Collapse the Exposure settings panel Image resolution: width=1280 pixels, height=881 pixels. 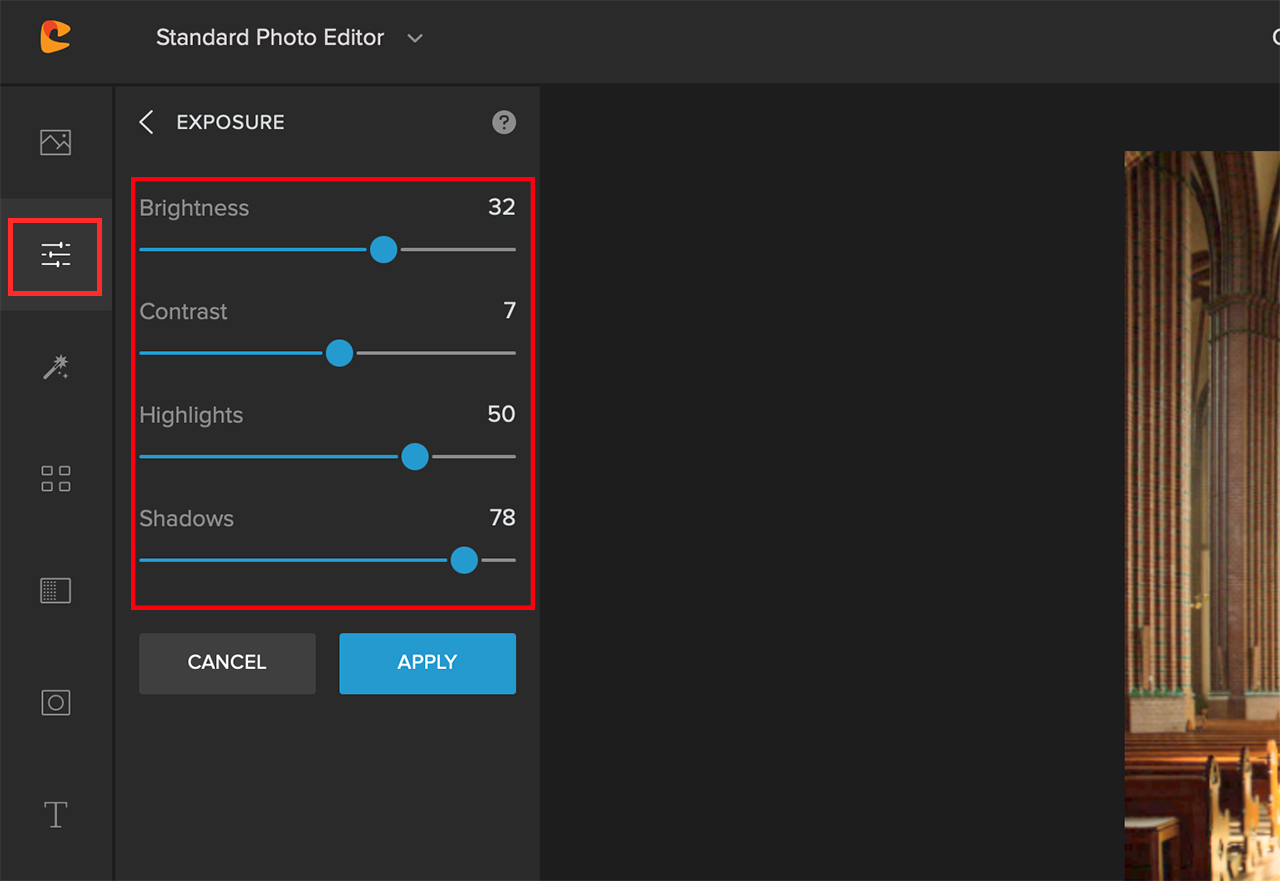[x=146, y=121]
